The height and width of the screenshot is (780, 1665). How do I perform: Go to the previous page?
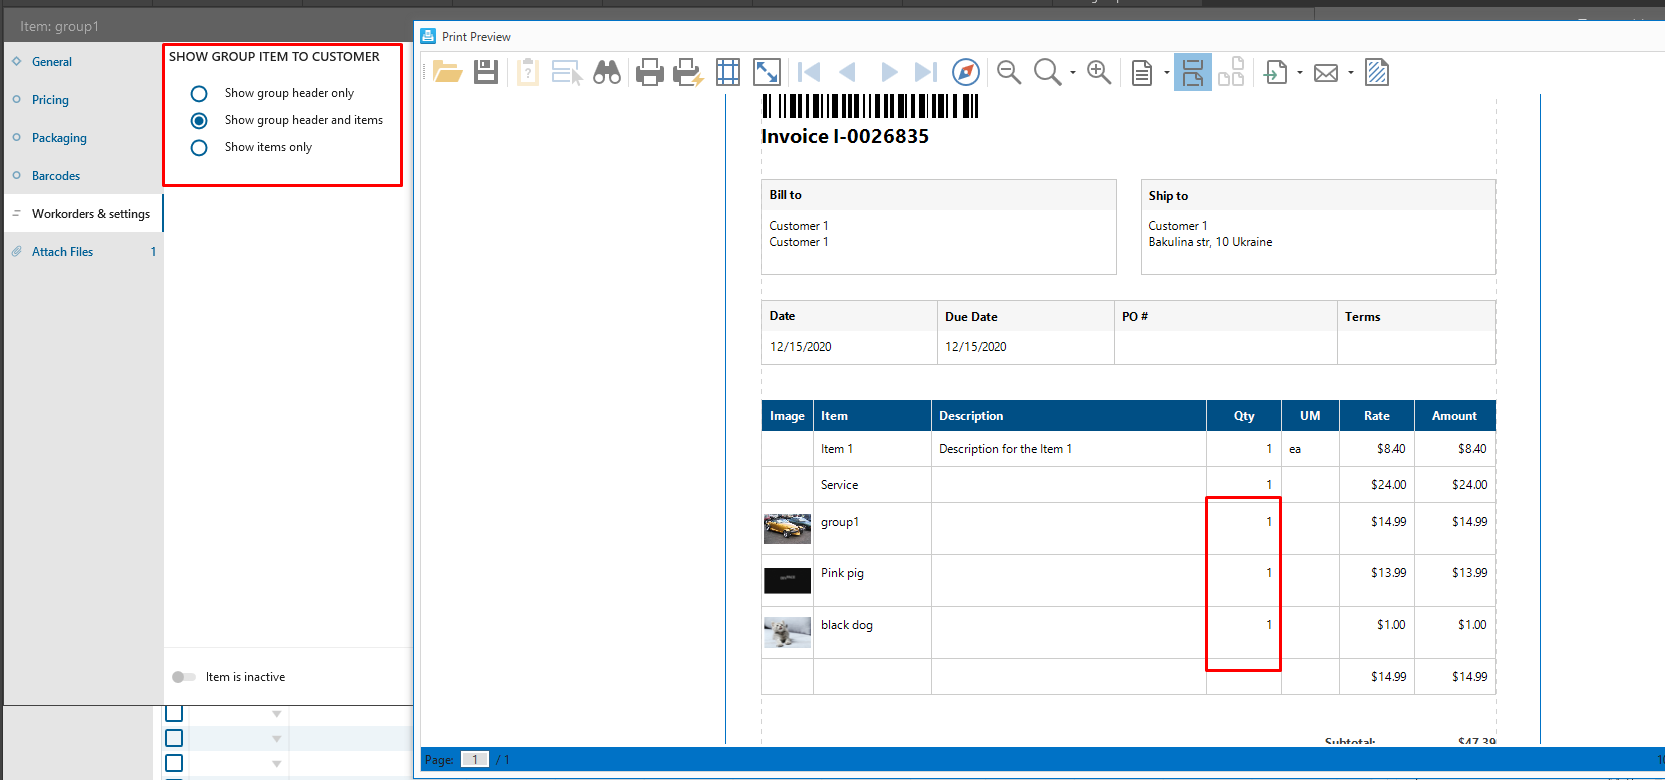848,72
